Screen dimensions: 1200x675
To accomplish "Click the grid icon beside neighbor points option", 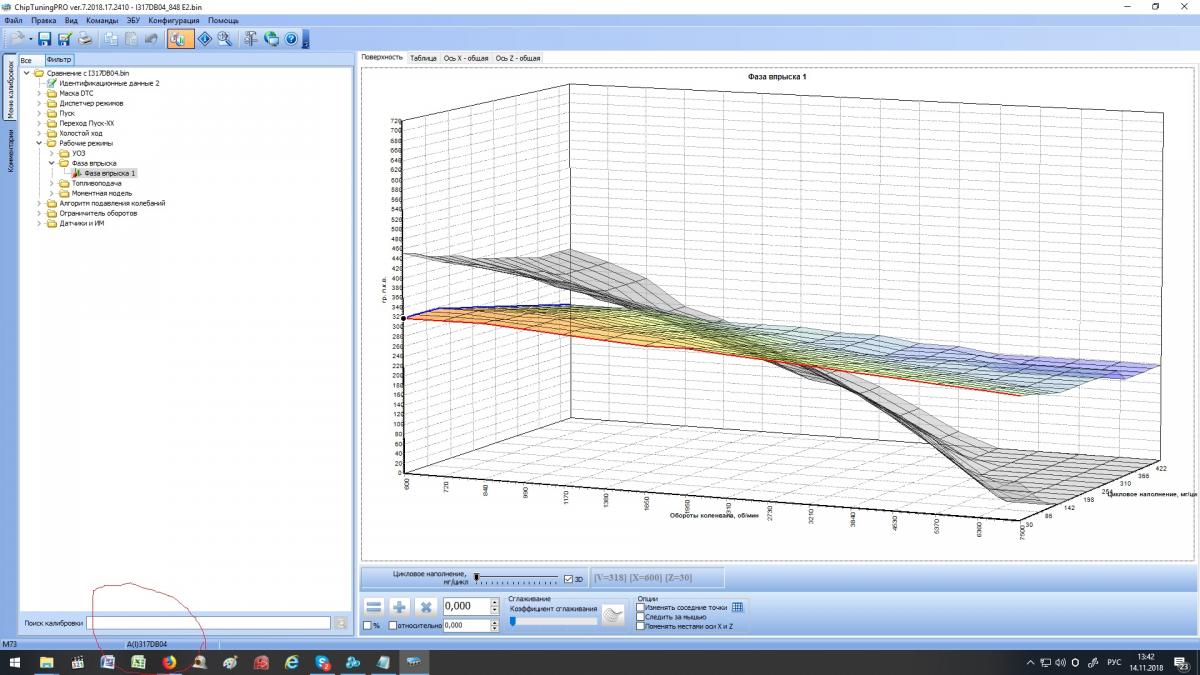I will tap(738, 607).
